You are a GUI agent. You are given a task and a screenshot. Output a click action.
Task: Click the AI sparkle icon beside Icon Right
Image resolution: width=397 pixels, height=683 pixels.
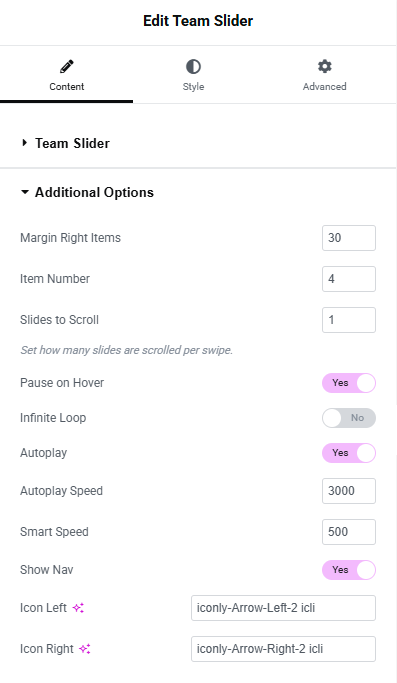[x=85, y=649]
